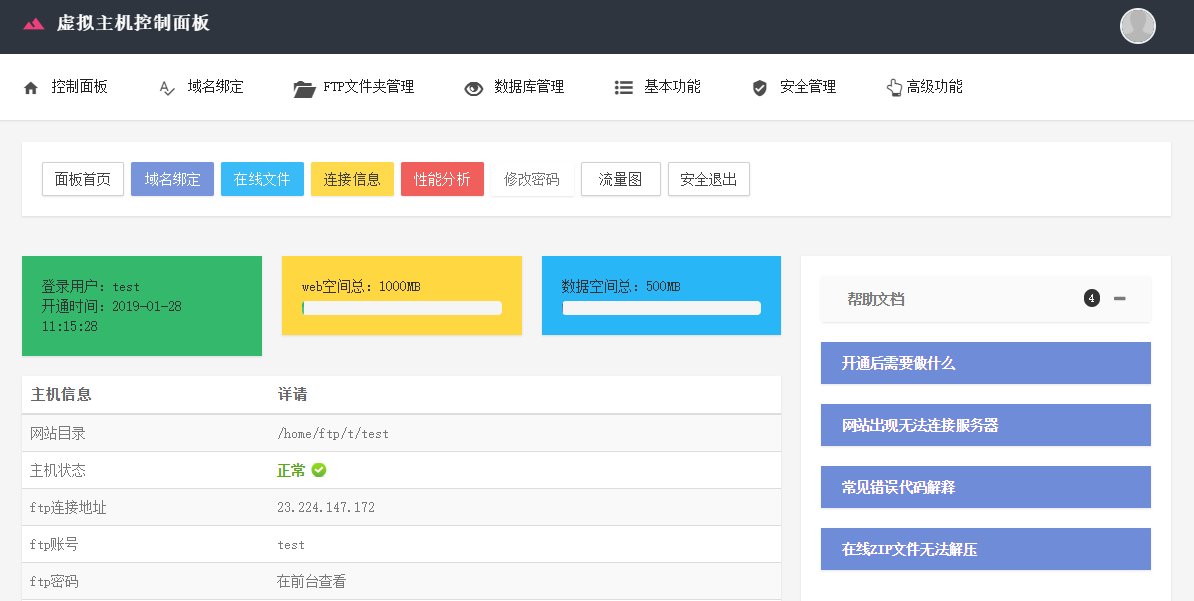1194x601 pixels.
Task: View the 常见错误代码解释 help article
Action: (x=985, y=487)
